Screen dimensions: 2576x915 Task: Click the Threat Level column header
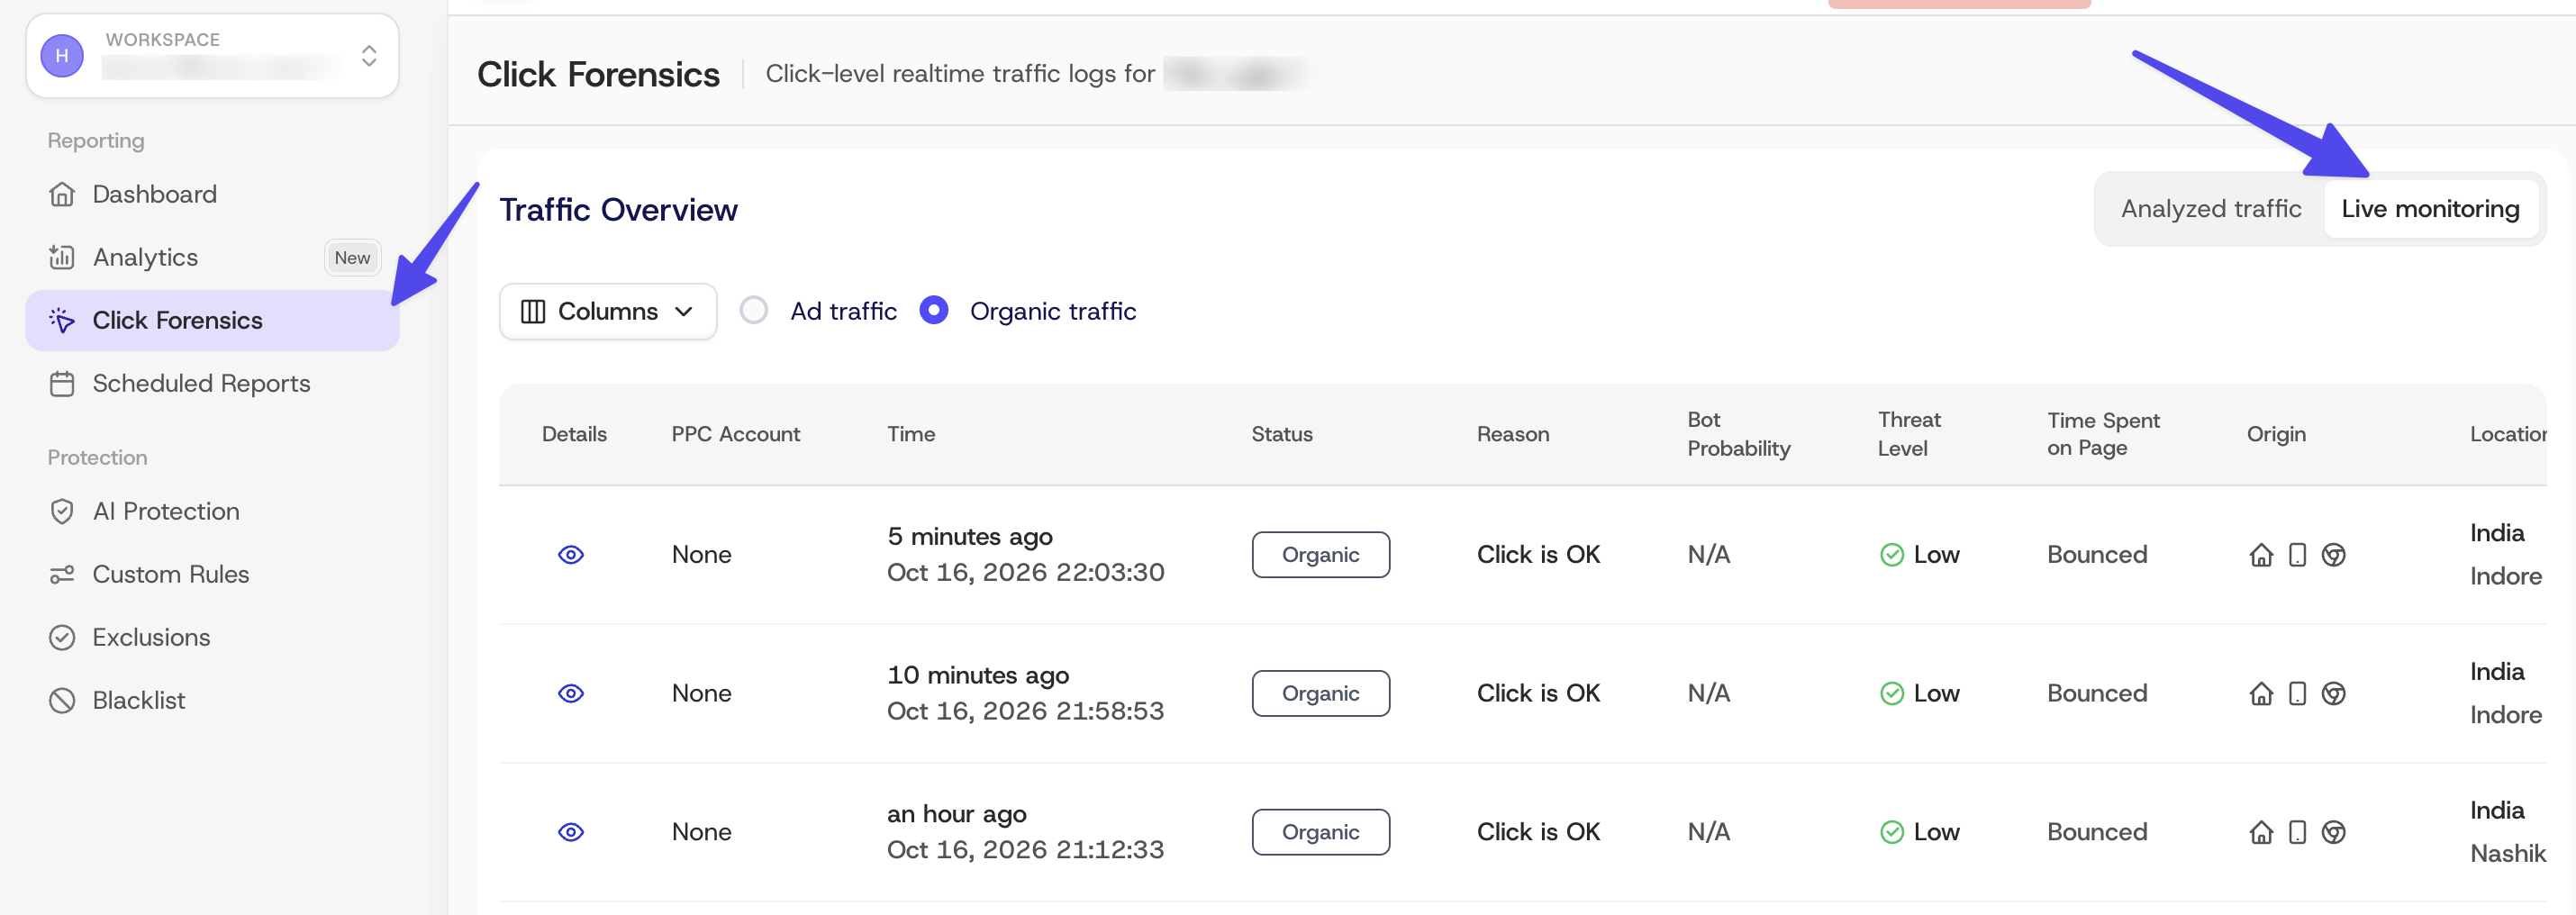point(1908,434)
